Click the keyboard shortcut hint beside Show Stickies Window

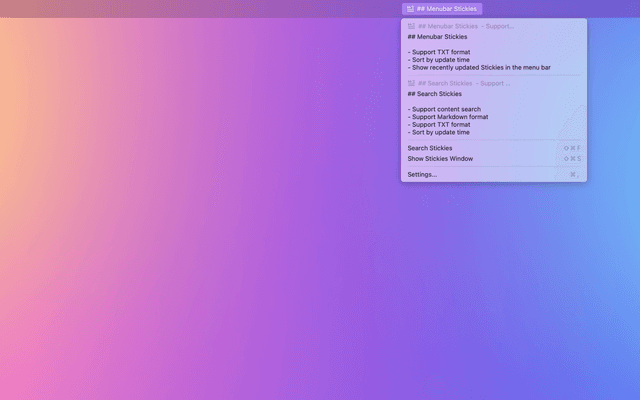571,159
